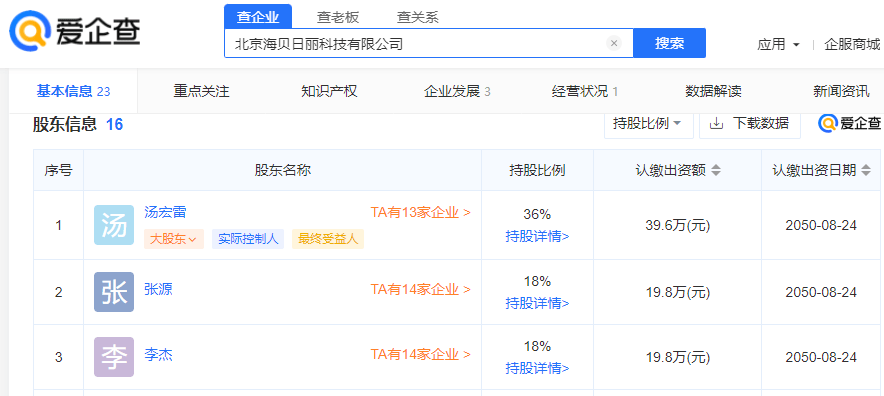Click 2050-08-24 date in 汤宏雷's row
884x396 pixels.
pyautogui.click(x=821, y=226)
